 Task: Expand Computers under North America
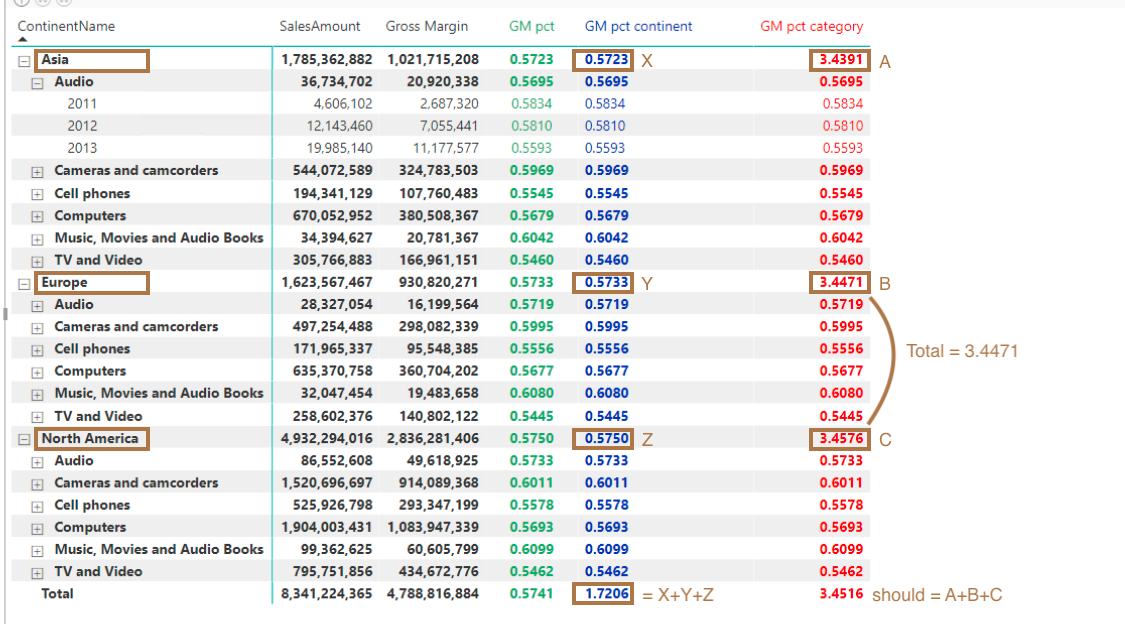pyautogui.click(x=37, y=529)
